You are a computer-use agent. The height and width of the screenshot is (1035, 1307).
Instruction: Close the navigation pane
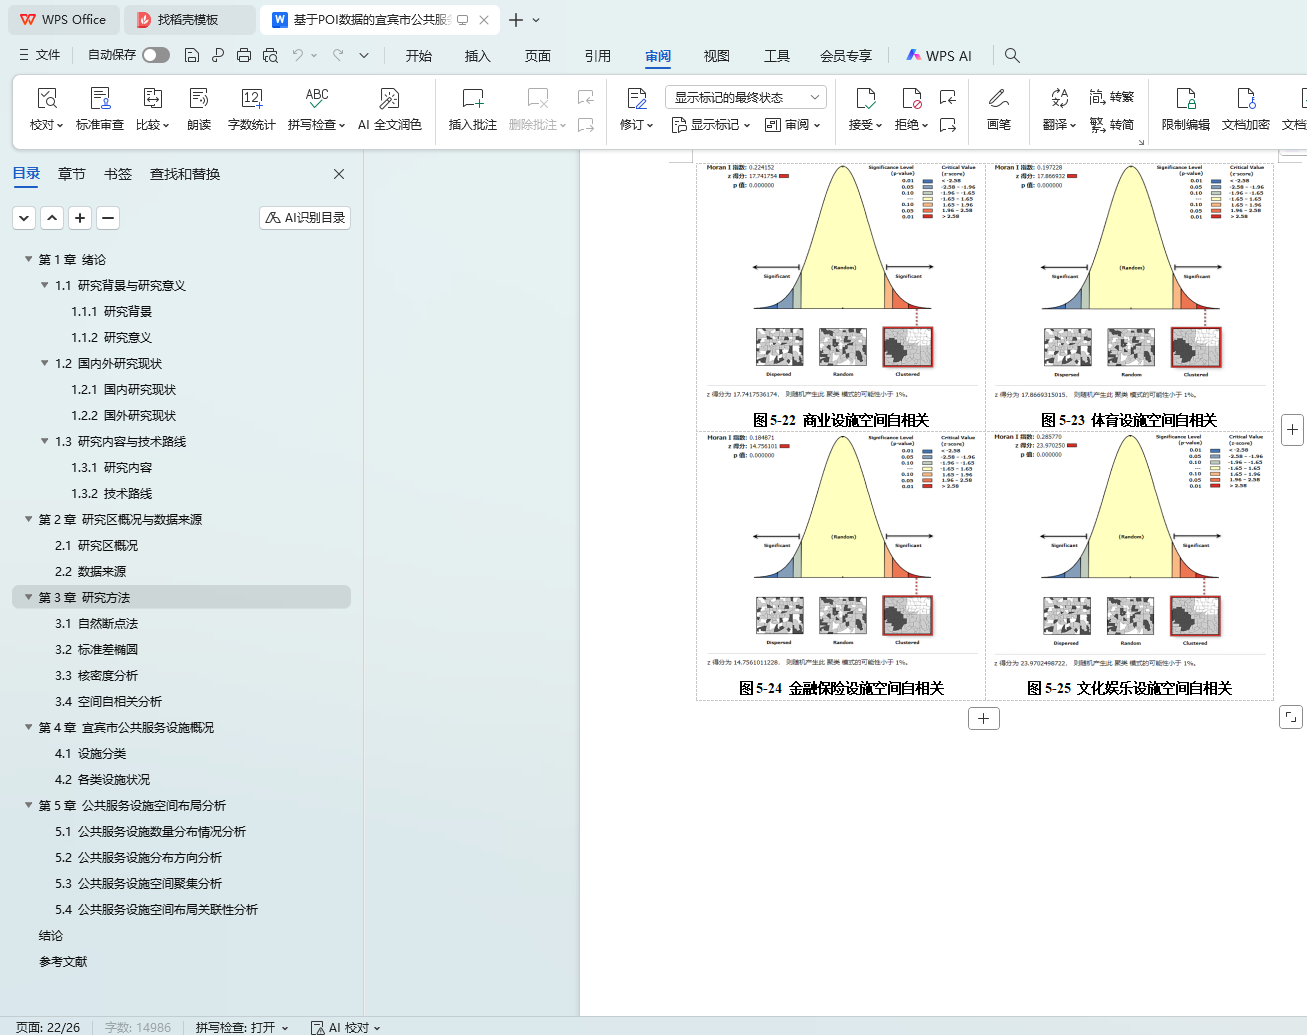[x=339, y=174]
